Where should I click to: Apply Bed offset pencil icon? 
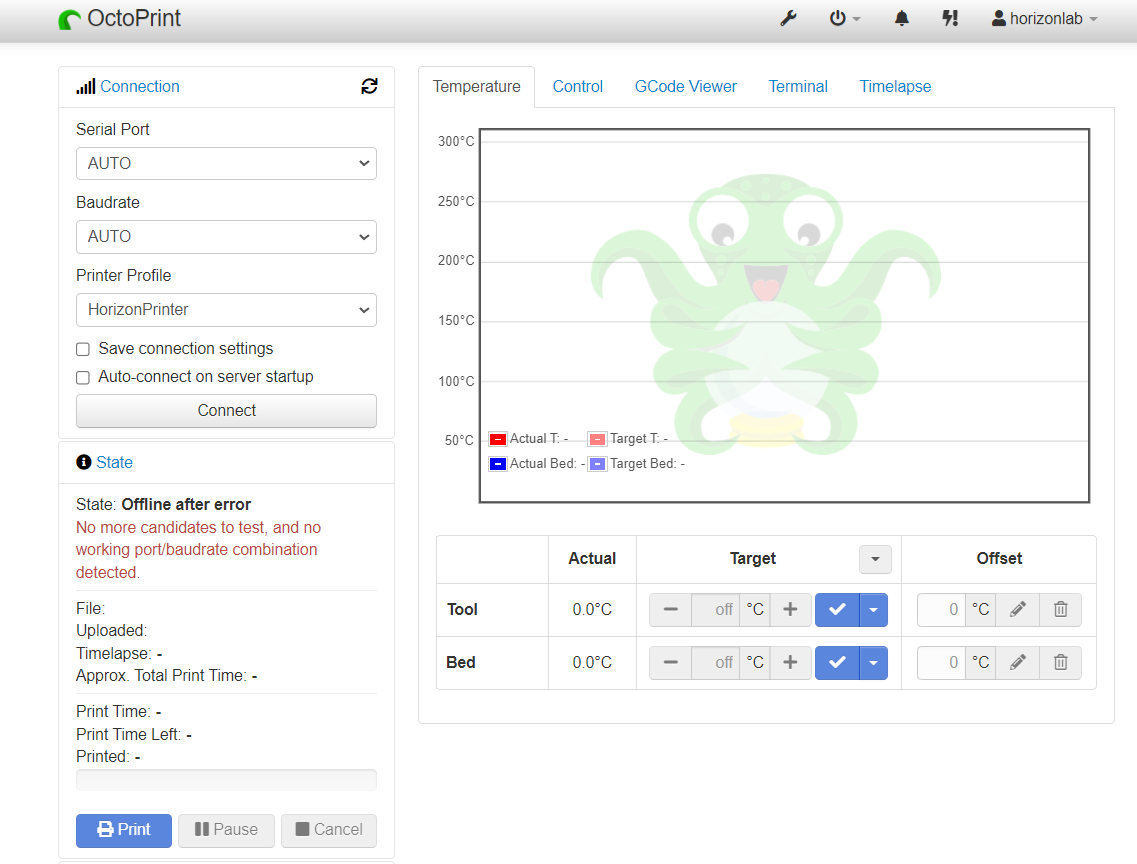(x=1017, y=662)
